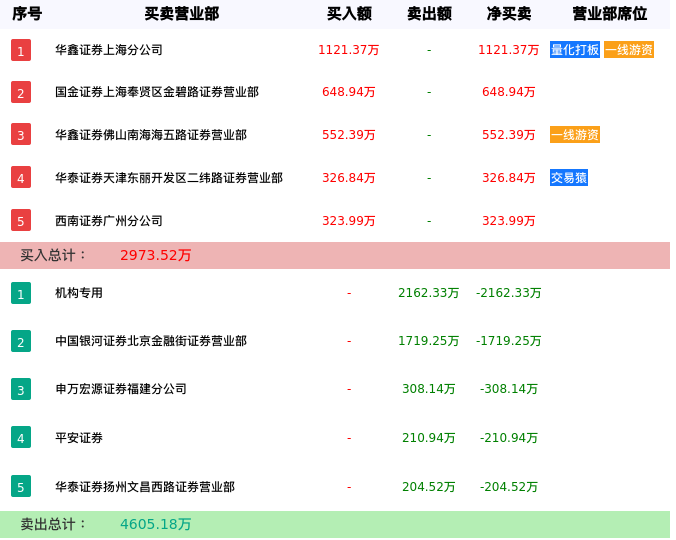676x540 pixels.
Task: Click the sell total 4605.18万
Action: pos(156,524)
